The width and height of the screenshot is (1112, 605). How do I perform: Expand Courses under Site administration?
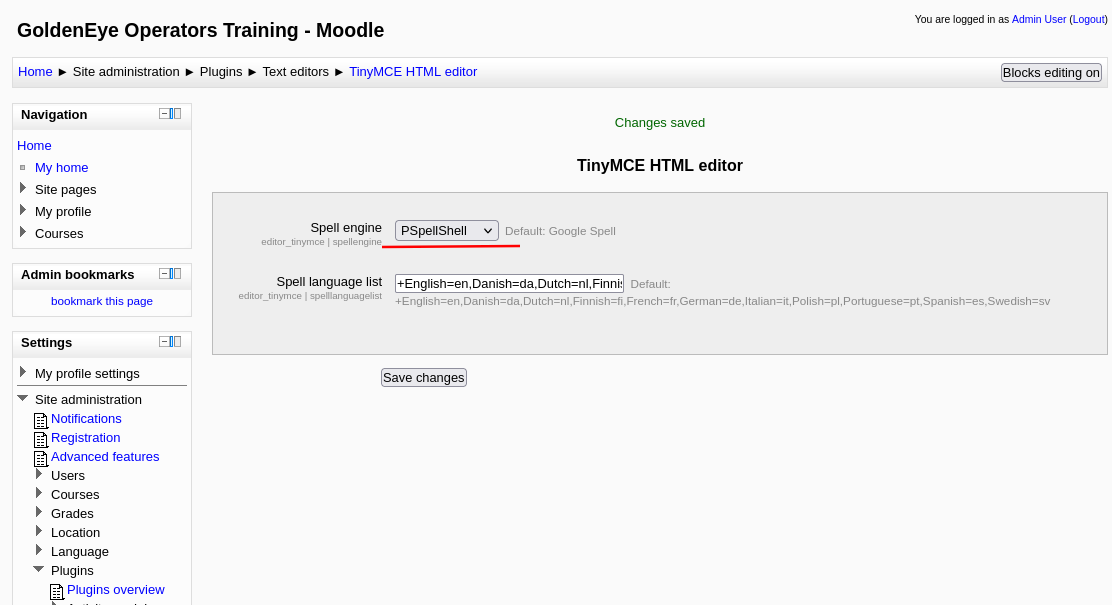[39, 493]
